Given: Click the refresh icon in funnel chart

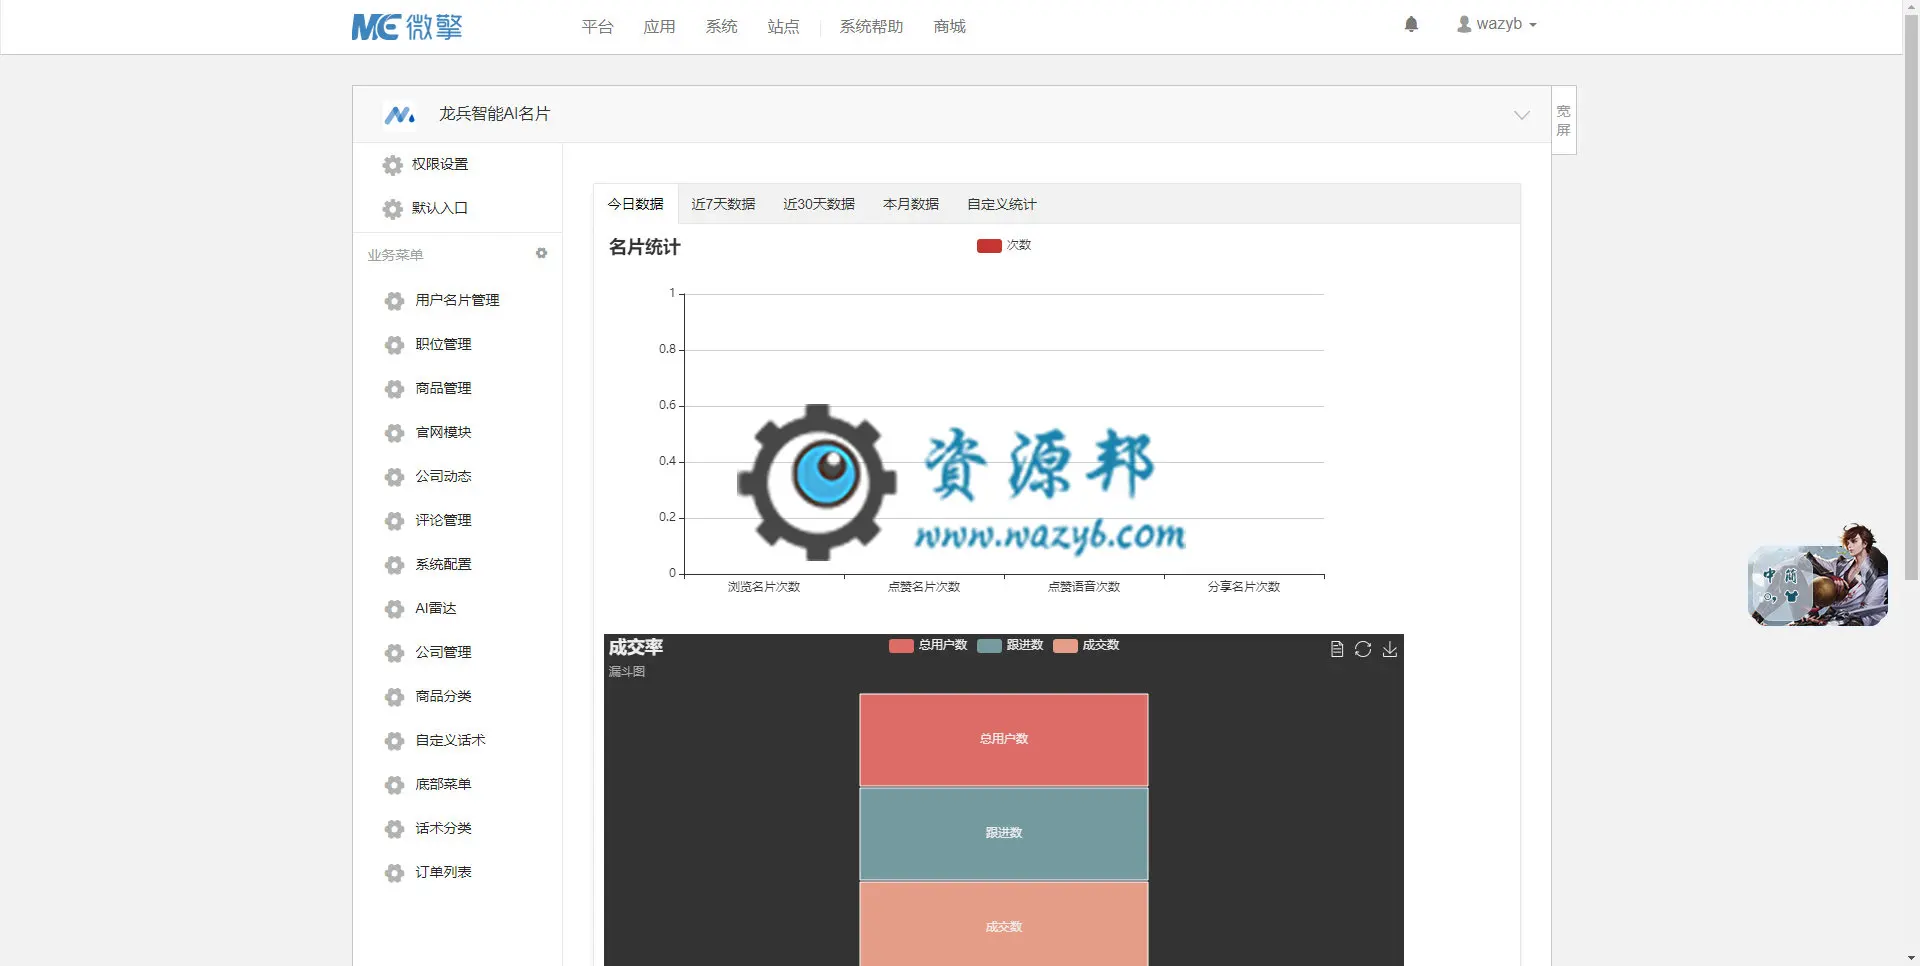Looking at the screenshot, I should [1363, 649].
